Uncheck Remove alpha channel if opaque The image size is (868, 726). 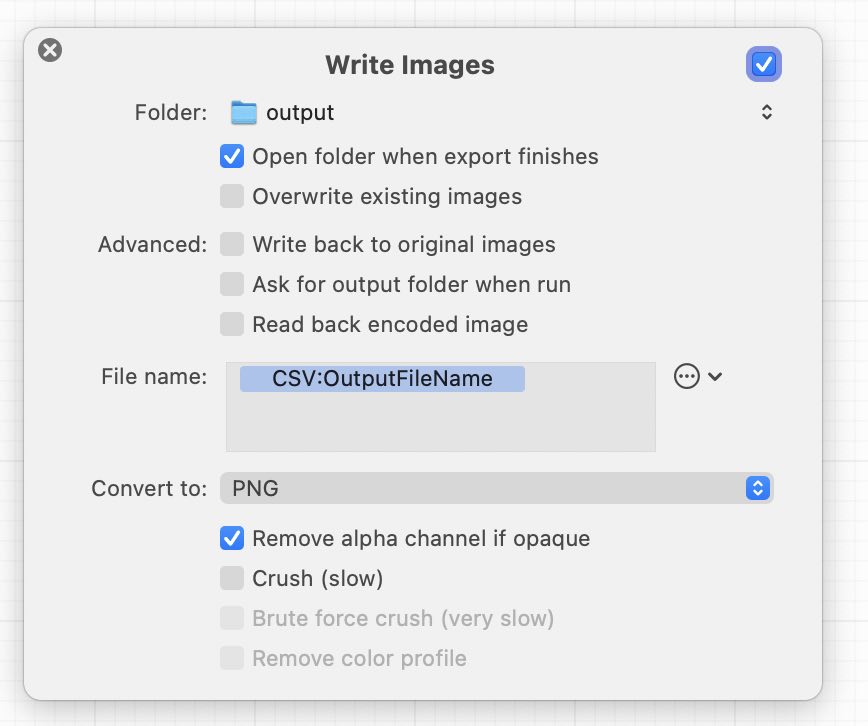232,539
